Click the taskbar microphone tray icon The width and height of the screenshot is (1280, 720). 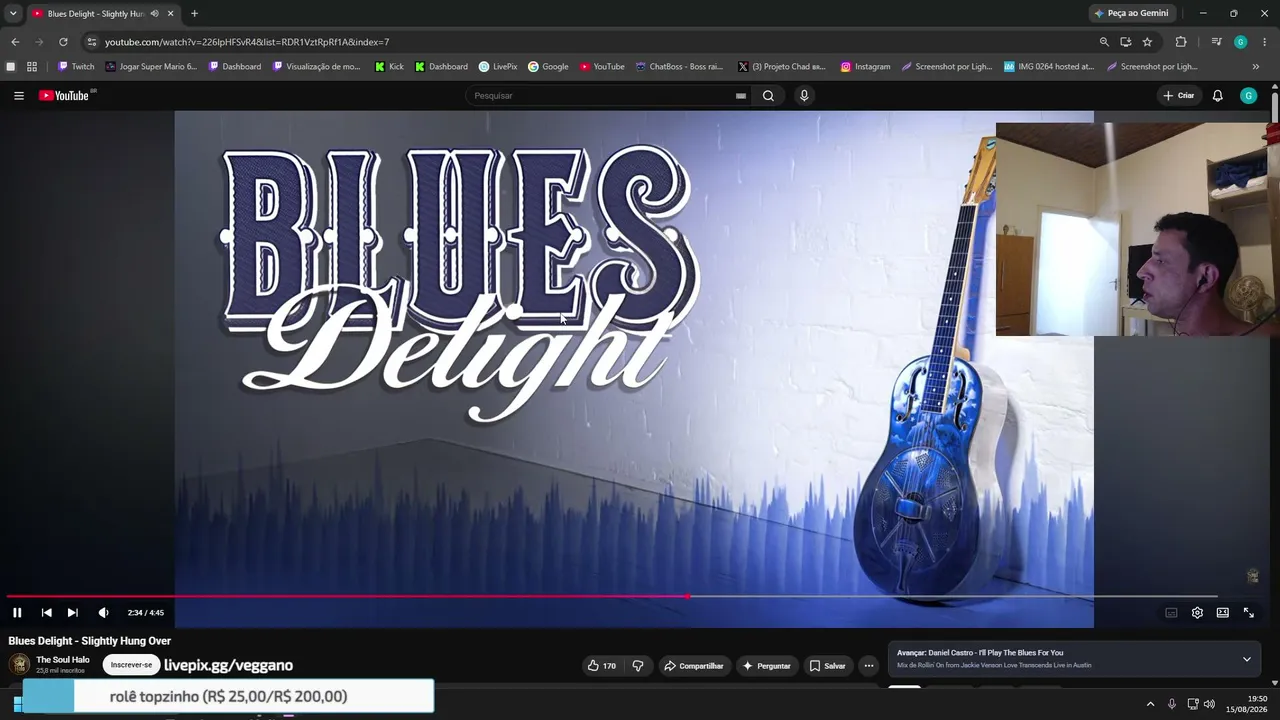[1172, 704]
